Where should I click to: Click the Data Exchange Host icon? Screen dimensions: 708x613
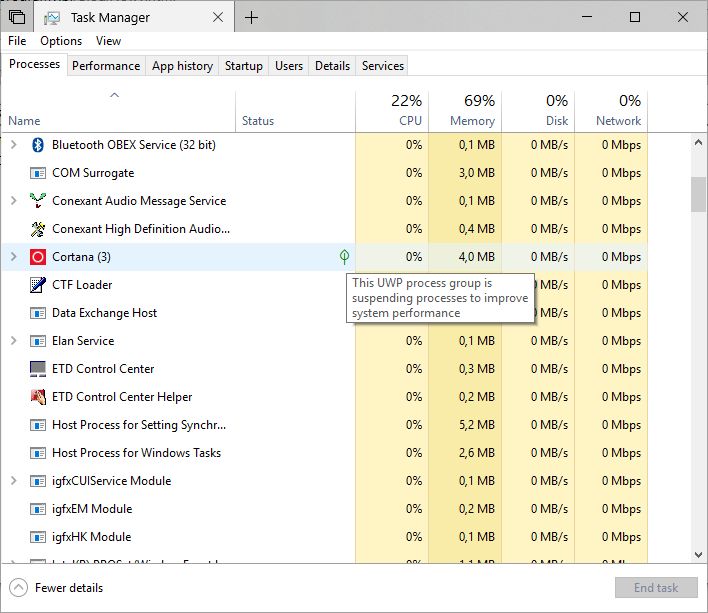(x=38, y=313)
